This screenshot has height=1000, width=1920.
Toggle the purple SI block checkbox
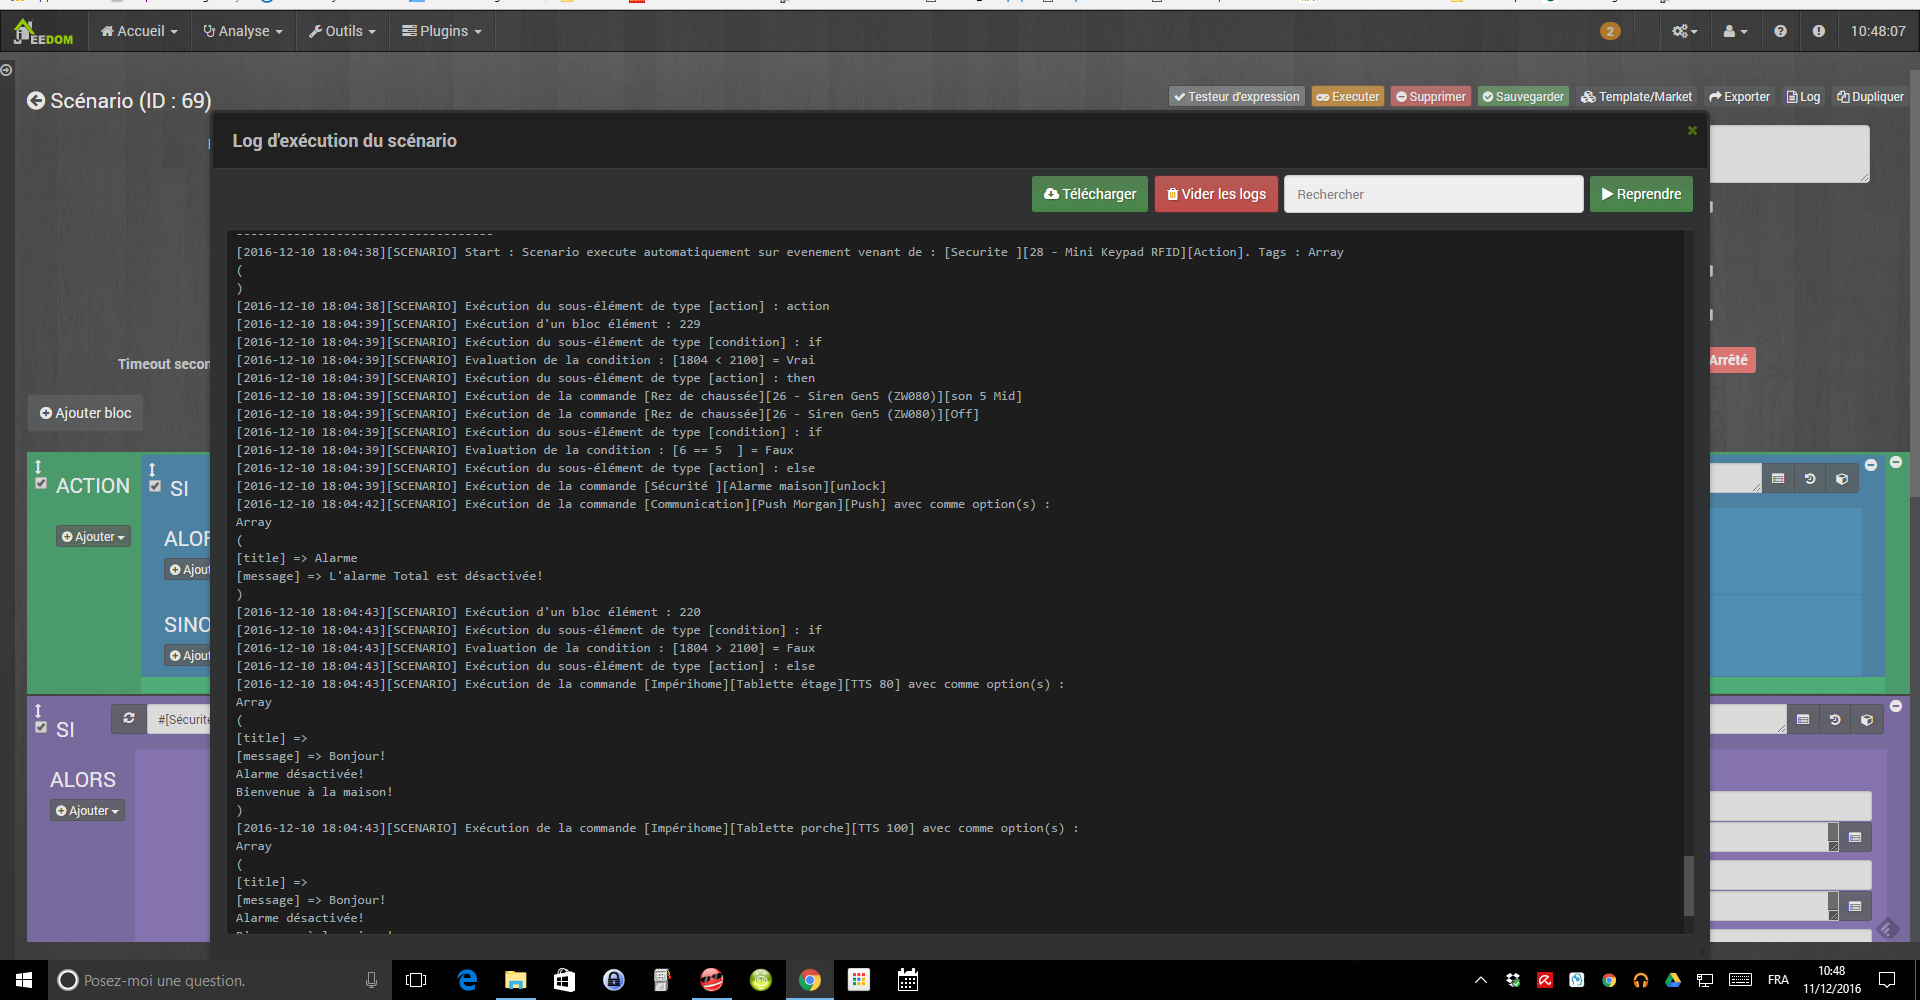(41, 727)
